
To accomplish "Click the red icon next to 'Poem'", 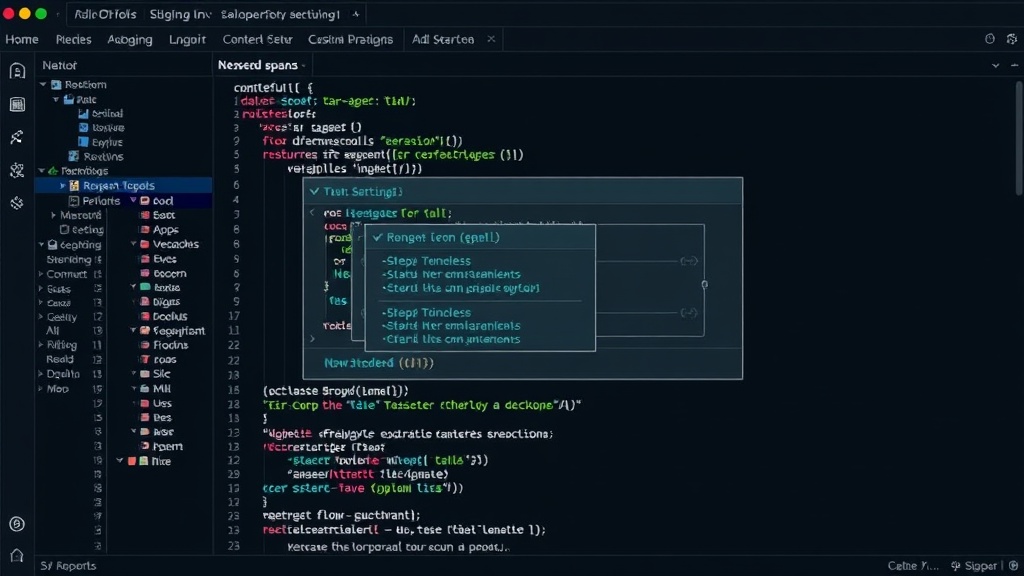I will [x=145, y=446].
